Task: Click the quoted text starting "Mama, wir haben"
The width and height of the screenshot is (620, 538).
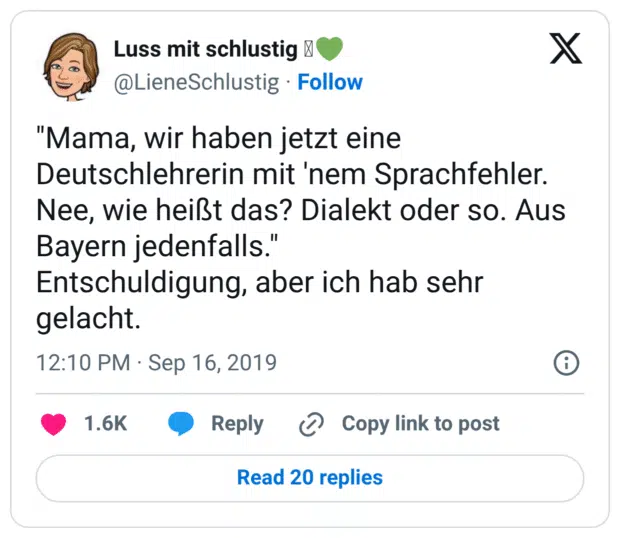Action: [218, 137]
